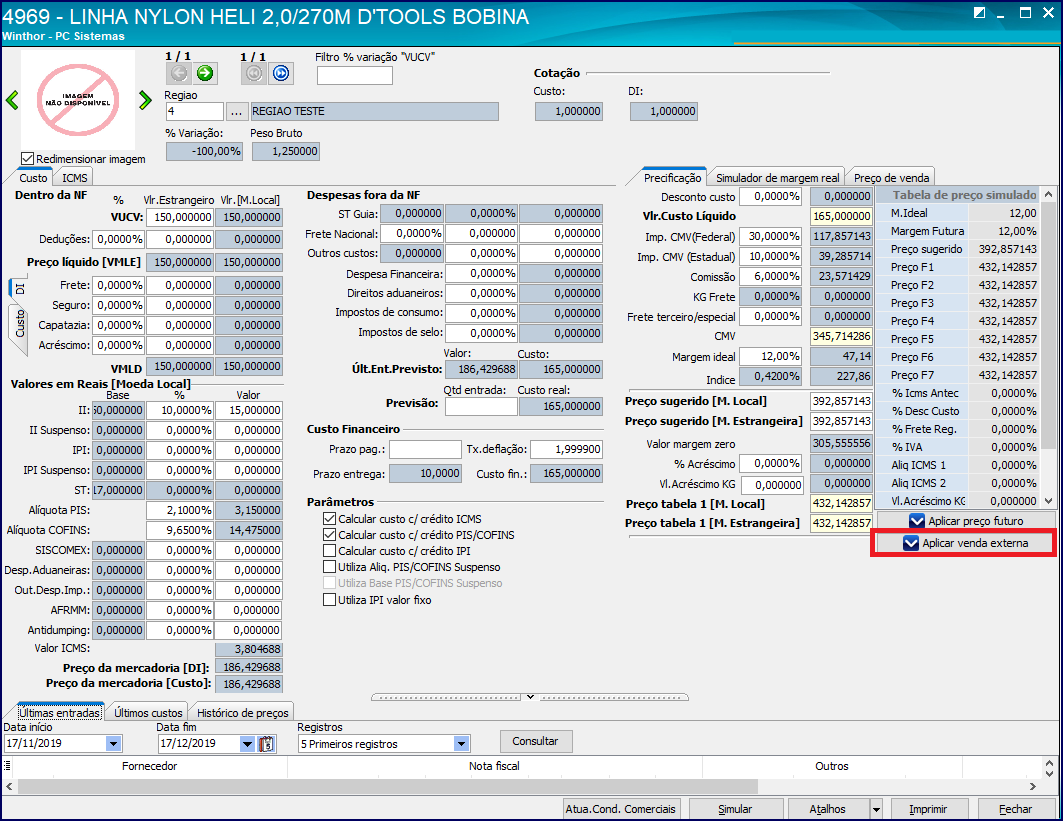Enable Utiliza Aliq. PIS/COFINS Suspenso
Image resolution: width=1063 pixels, height=821 pixels.
coord(329,567)
